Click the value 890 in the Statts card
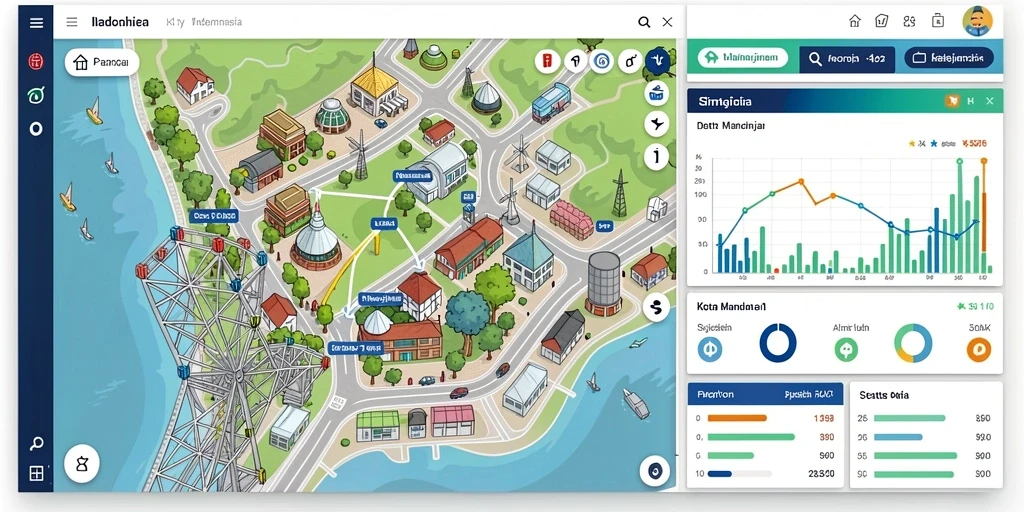The width and height of the screenshot is (1024, 512). click(983, 418)
